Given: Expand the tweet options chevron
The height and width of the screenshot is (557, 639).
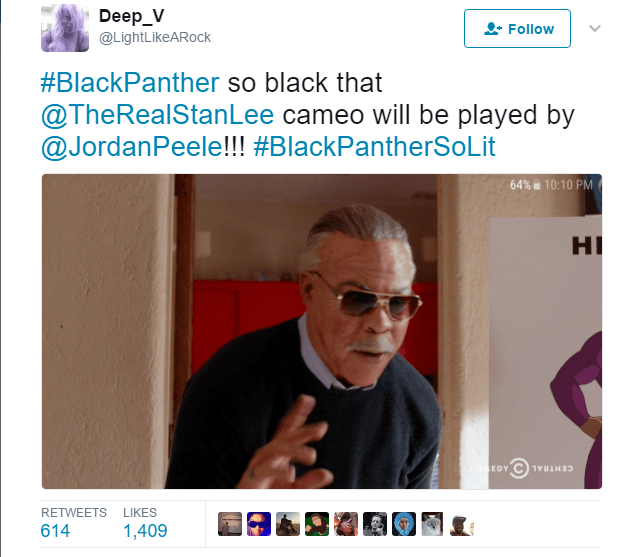Looking at the screenshot, I should 595,28.
